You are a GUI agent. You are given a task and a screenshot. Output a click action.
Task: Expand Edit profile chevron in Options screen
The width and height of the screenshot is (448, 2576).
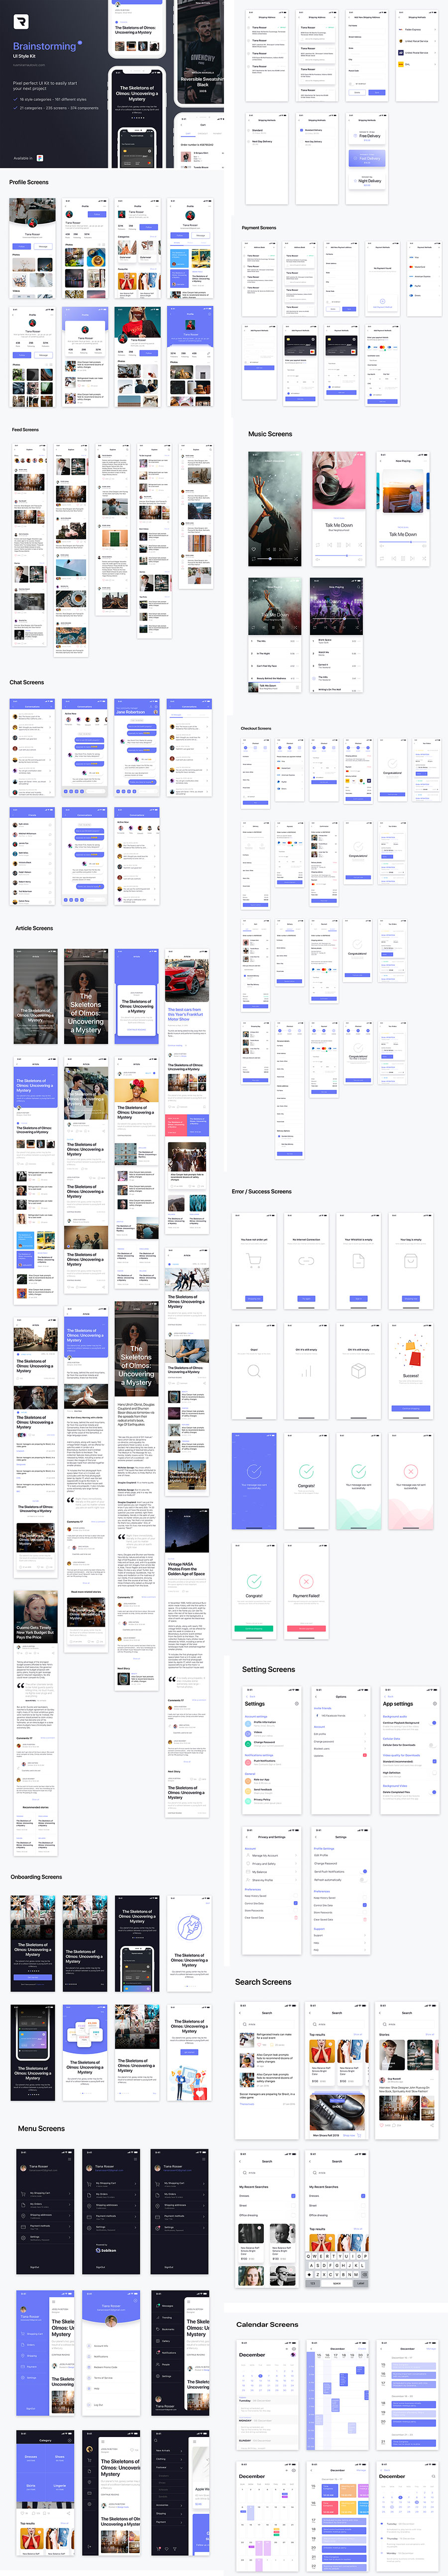(366, 1733)
